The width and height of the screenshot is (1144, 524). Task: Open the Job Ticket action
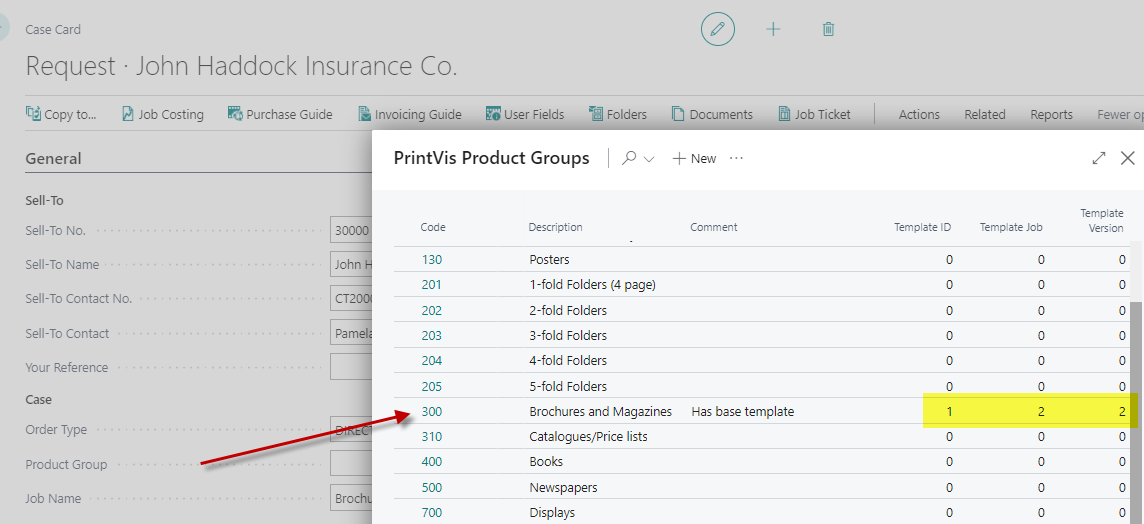pos(814,114)
